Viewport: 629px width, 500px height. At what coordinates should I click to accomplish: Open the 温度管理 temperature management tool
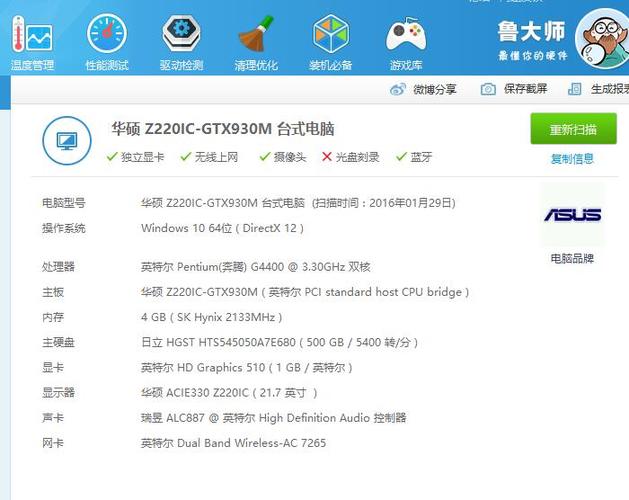[32, 43]
